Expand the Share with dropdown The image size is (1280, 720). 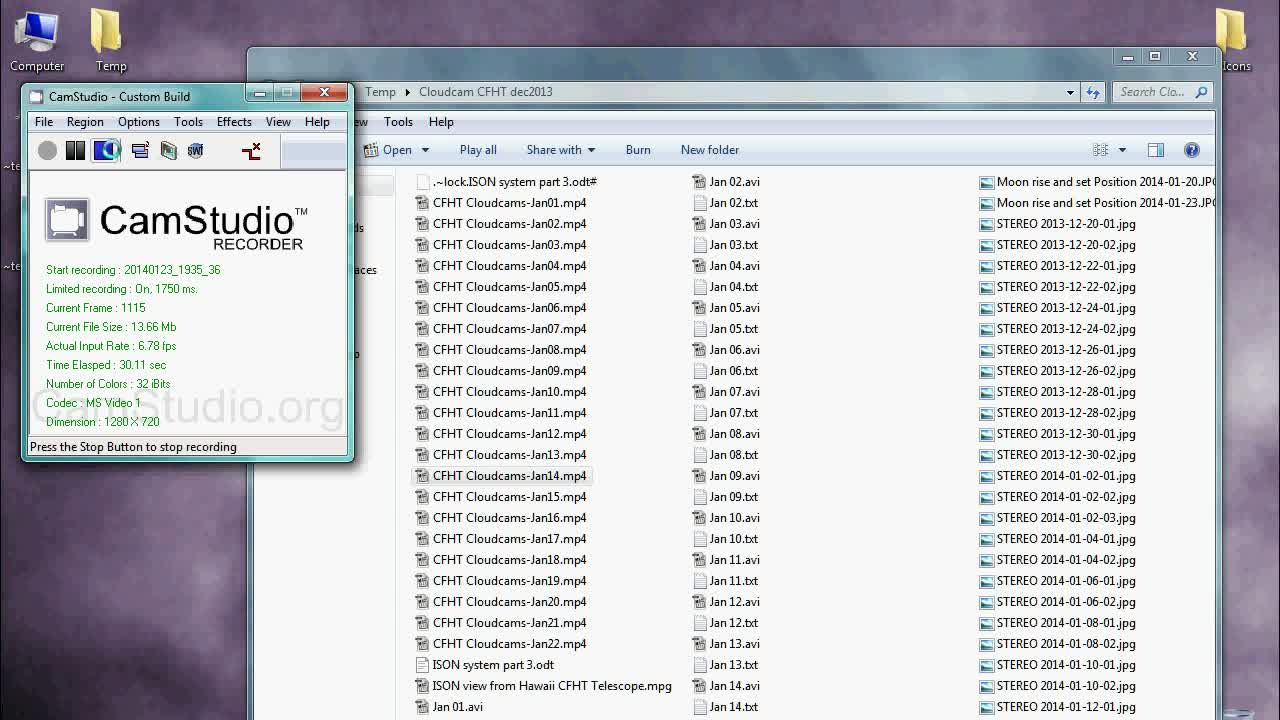tap(561, 150)
